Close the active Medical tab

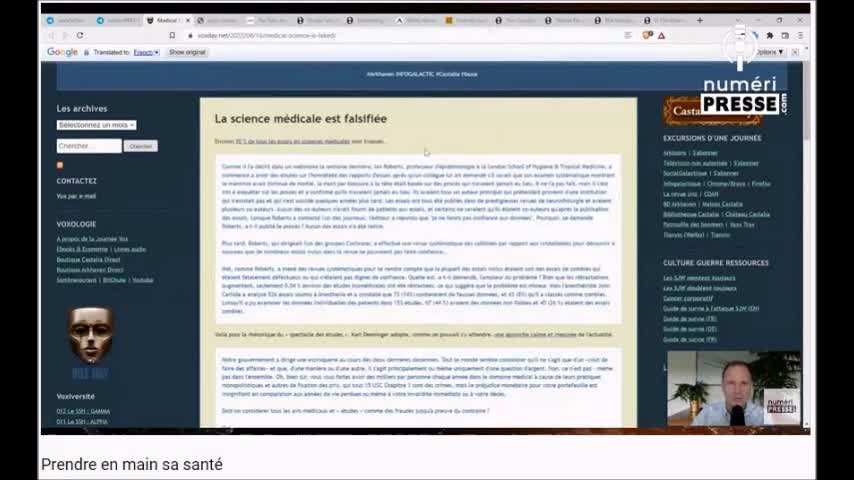tap(188, 20)
